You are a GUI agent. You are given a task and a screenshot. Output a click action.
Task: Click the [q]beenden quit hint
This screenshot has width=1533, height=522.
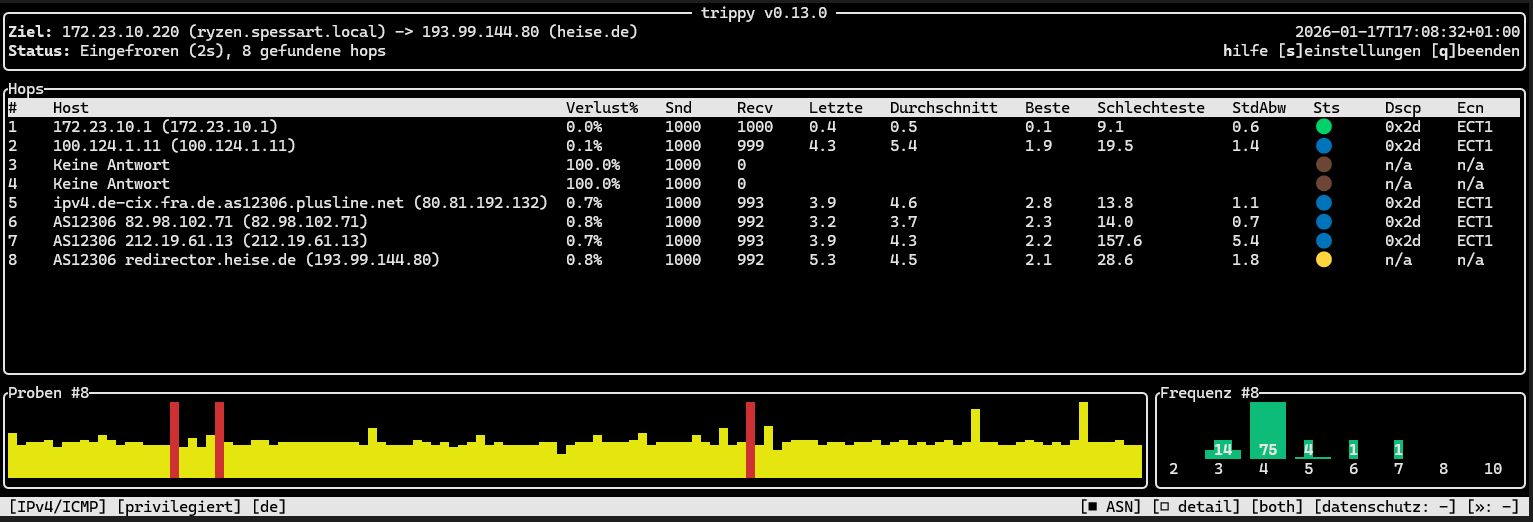pyautogui.click(x=1475, y=51)
